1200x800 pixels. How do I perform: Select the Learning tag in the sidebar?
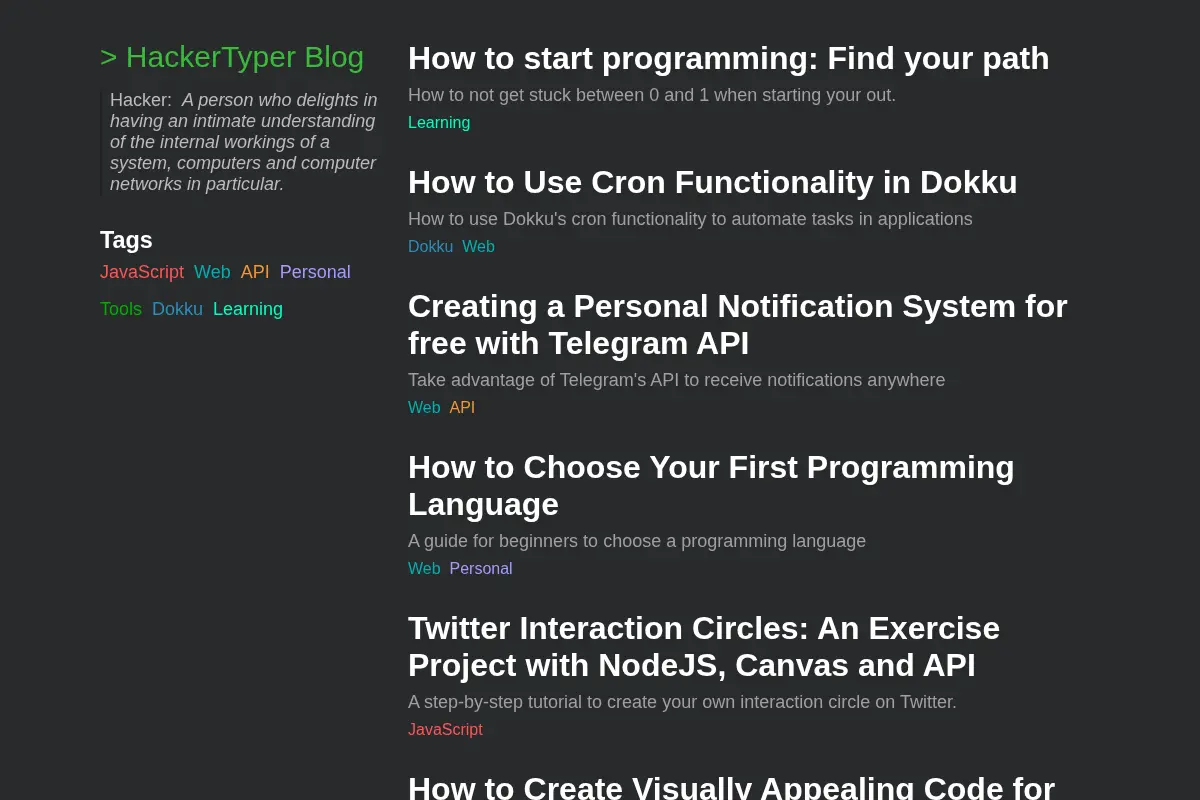248,309
